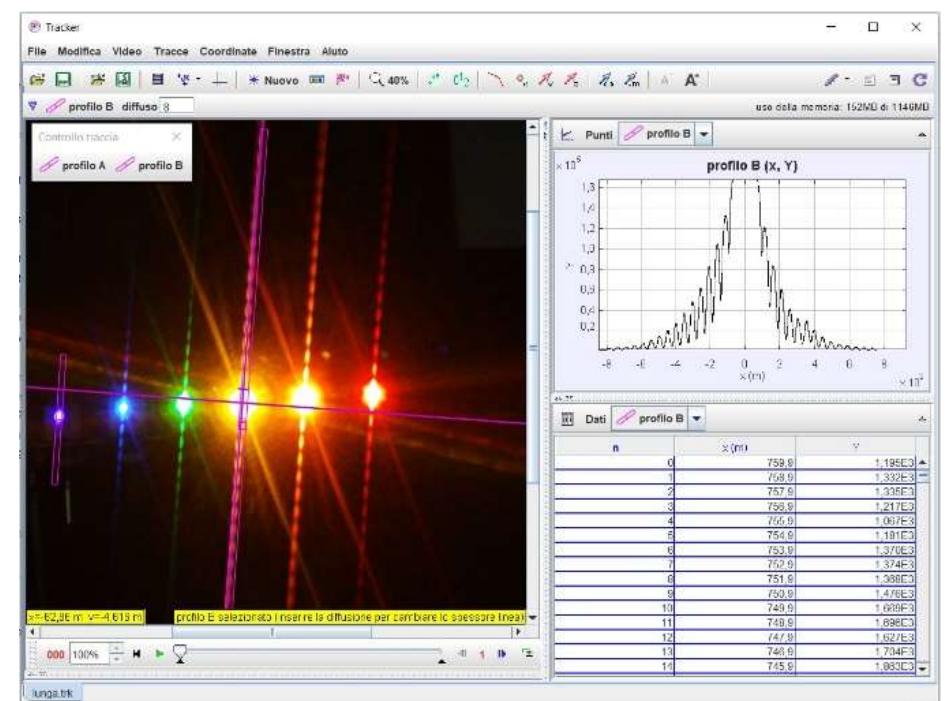Viewport: 945px width, 701px height.
Task: Click the red step size 1 button
Action: pyautogui.click(x=482, y=654)
